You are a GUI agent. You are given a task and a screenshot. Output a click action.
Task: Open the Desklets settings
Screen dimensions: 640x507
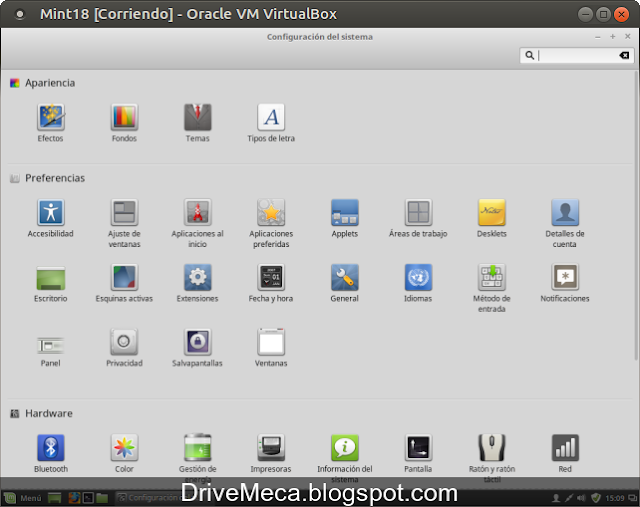click(491, 218)
